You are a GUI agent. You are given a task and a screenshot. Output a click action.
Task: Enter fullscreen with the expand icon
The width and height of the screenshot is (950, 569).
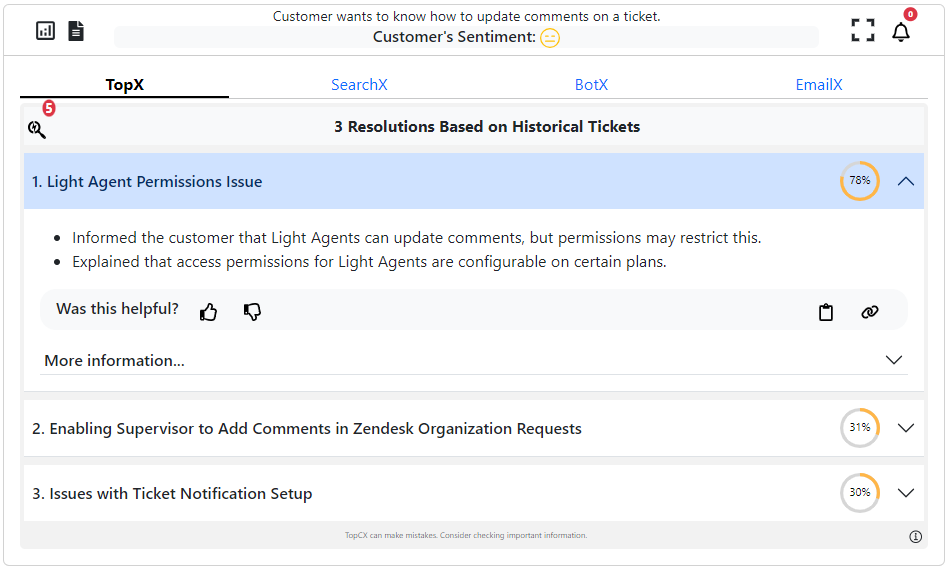tap(862, 30)
